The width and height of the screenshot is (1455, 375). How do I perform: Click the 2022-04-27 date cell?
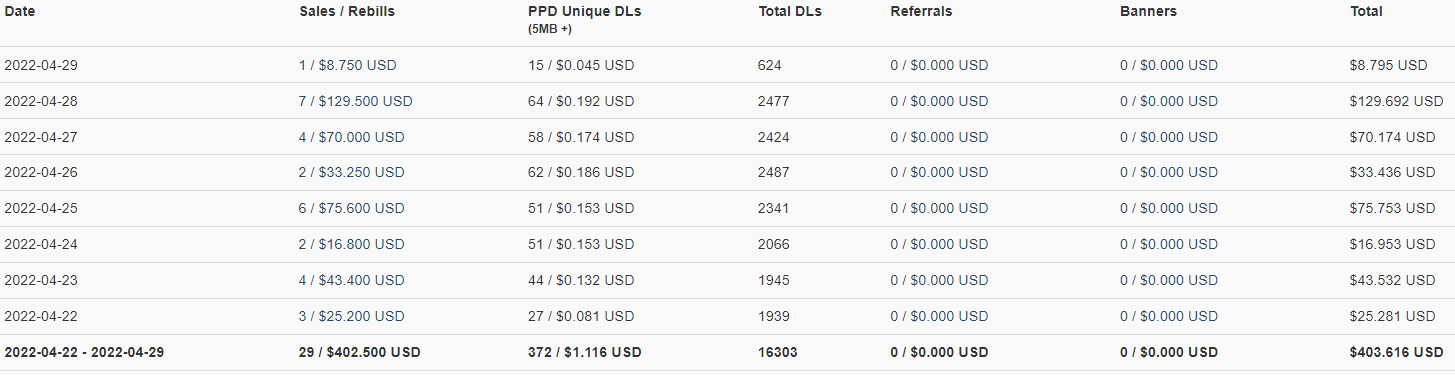tap(41, 137)
